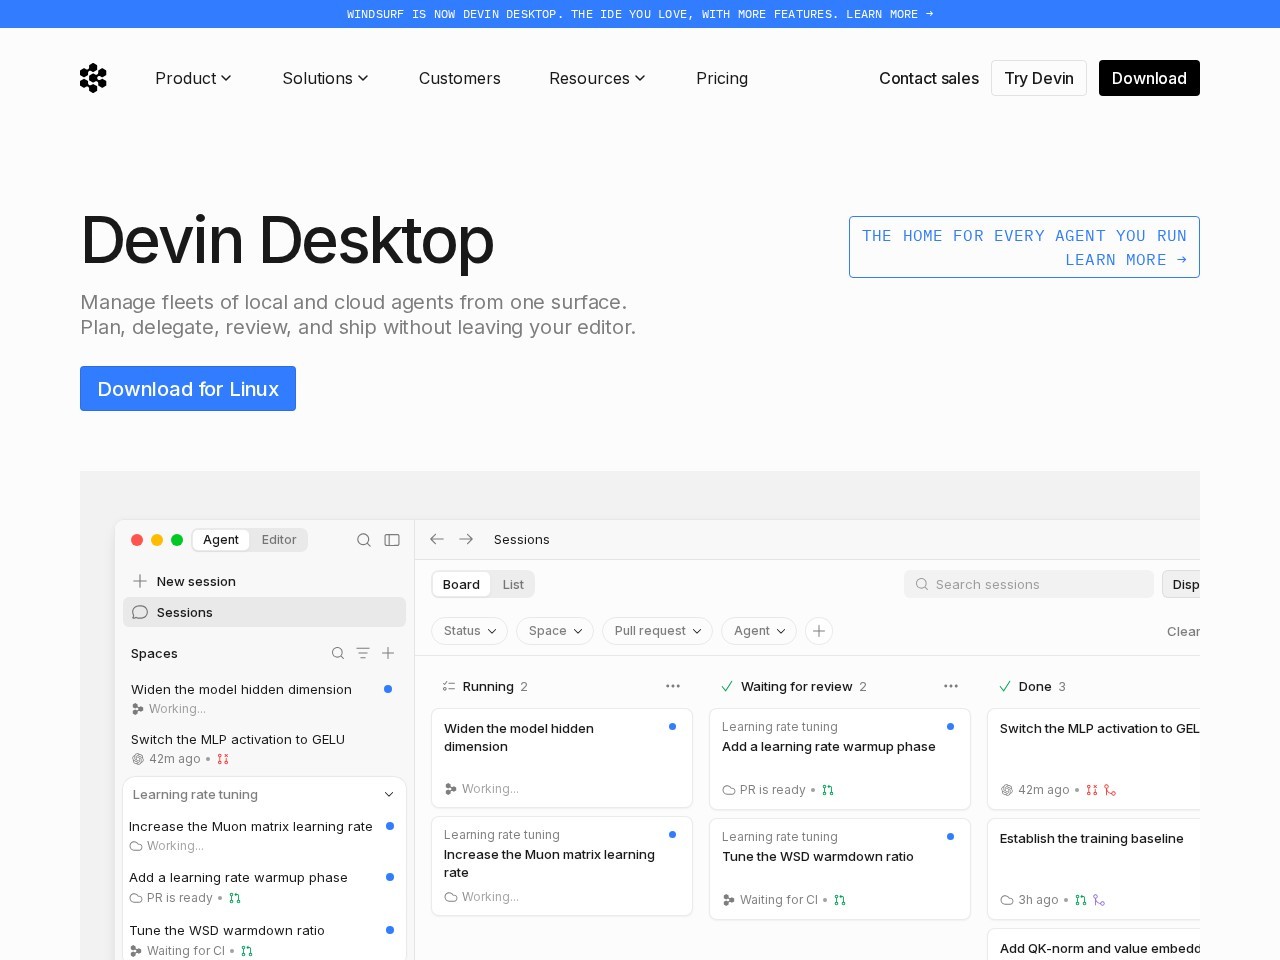Click the Running column status icon
This screenshot has height=960, width=1280.
tap(449, 687)
